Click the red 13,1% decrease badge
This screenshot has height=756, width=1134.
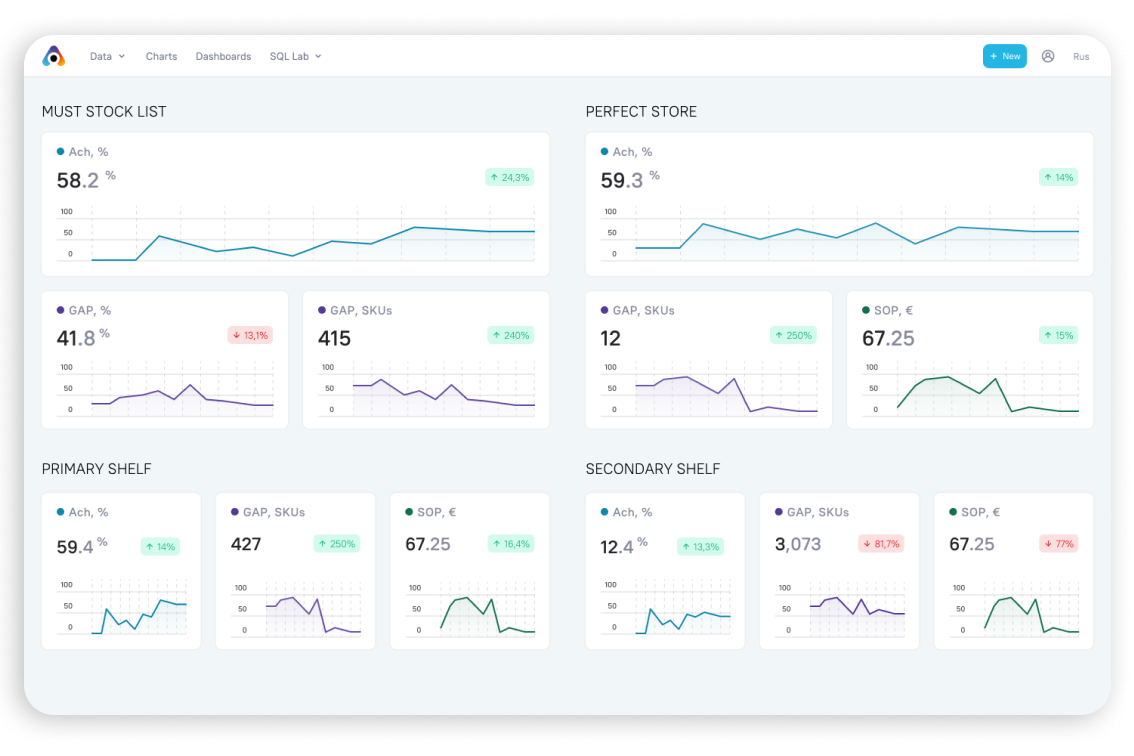tap(250, 335)
